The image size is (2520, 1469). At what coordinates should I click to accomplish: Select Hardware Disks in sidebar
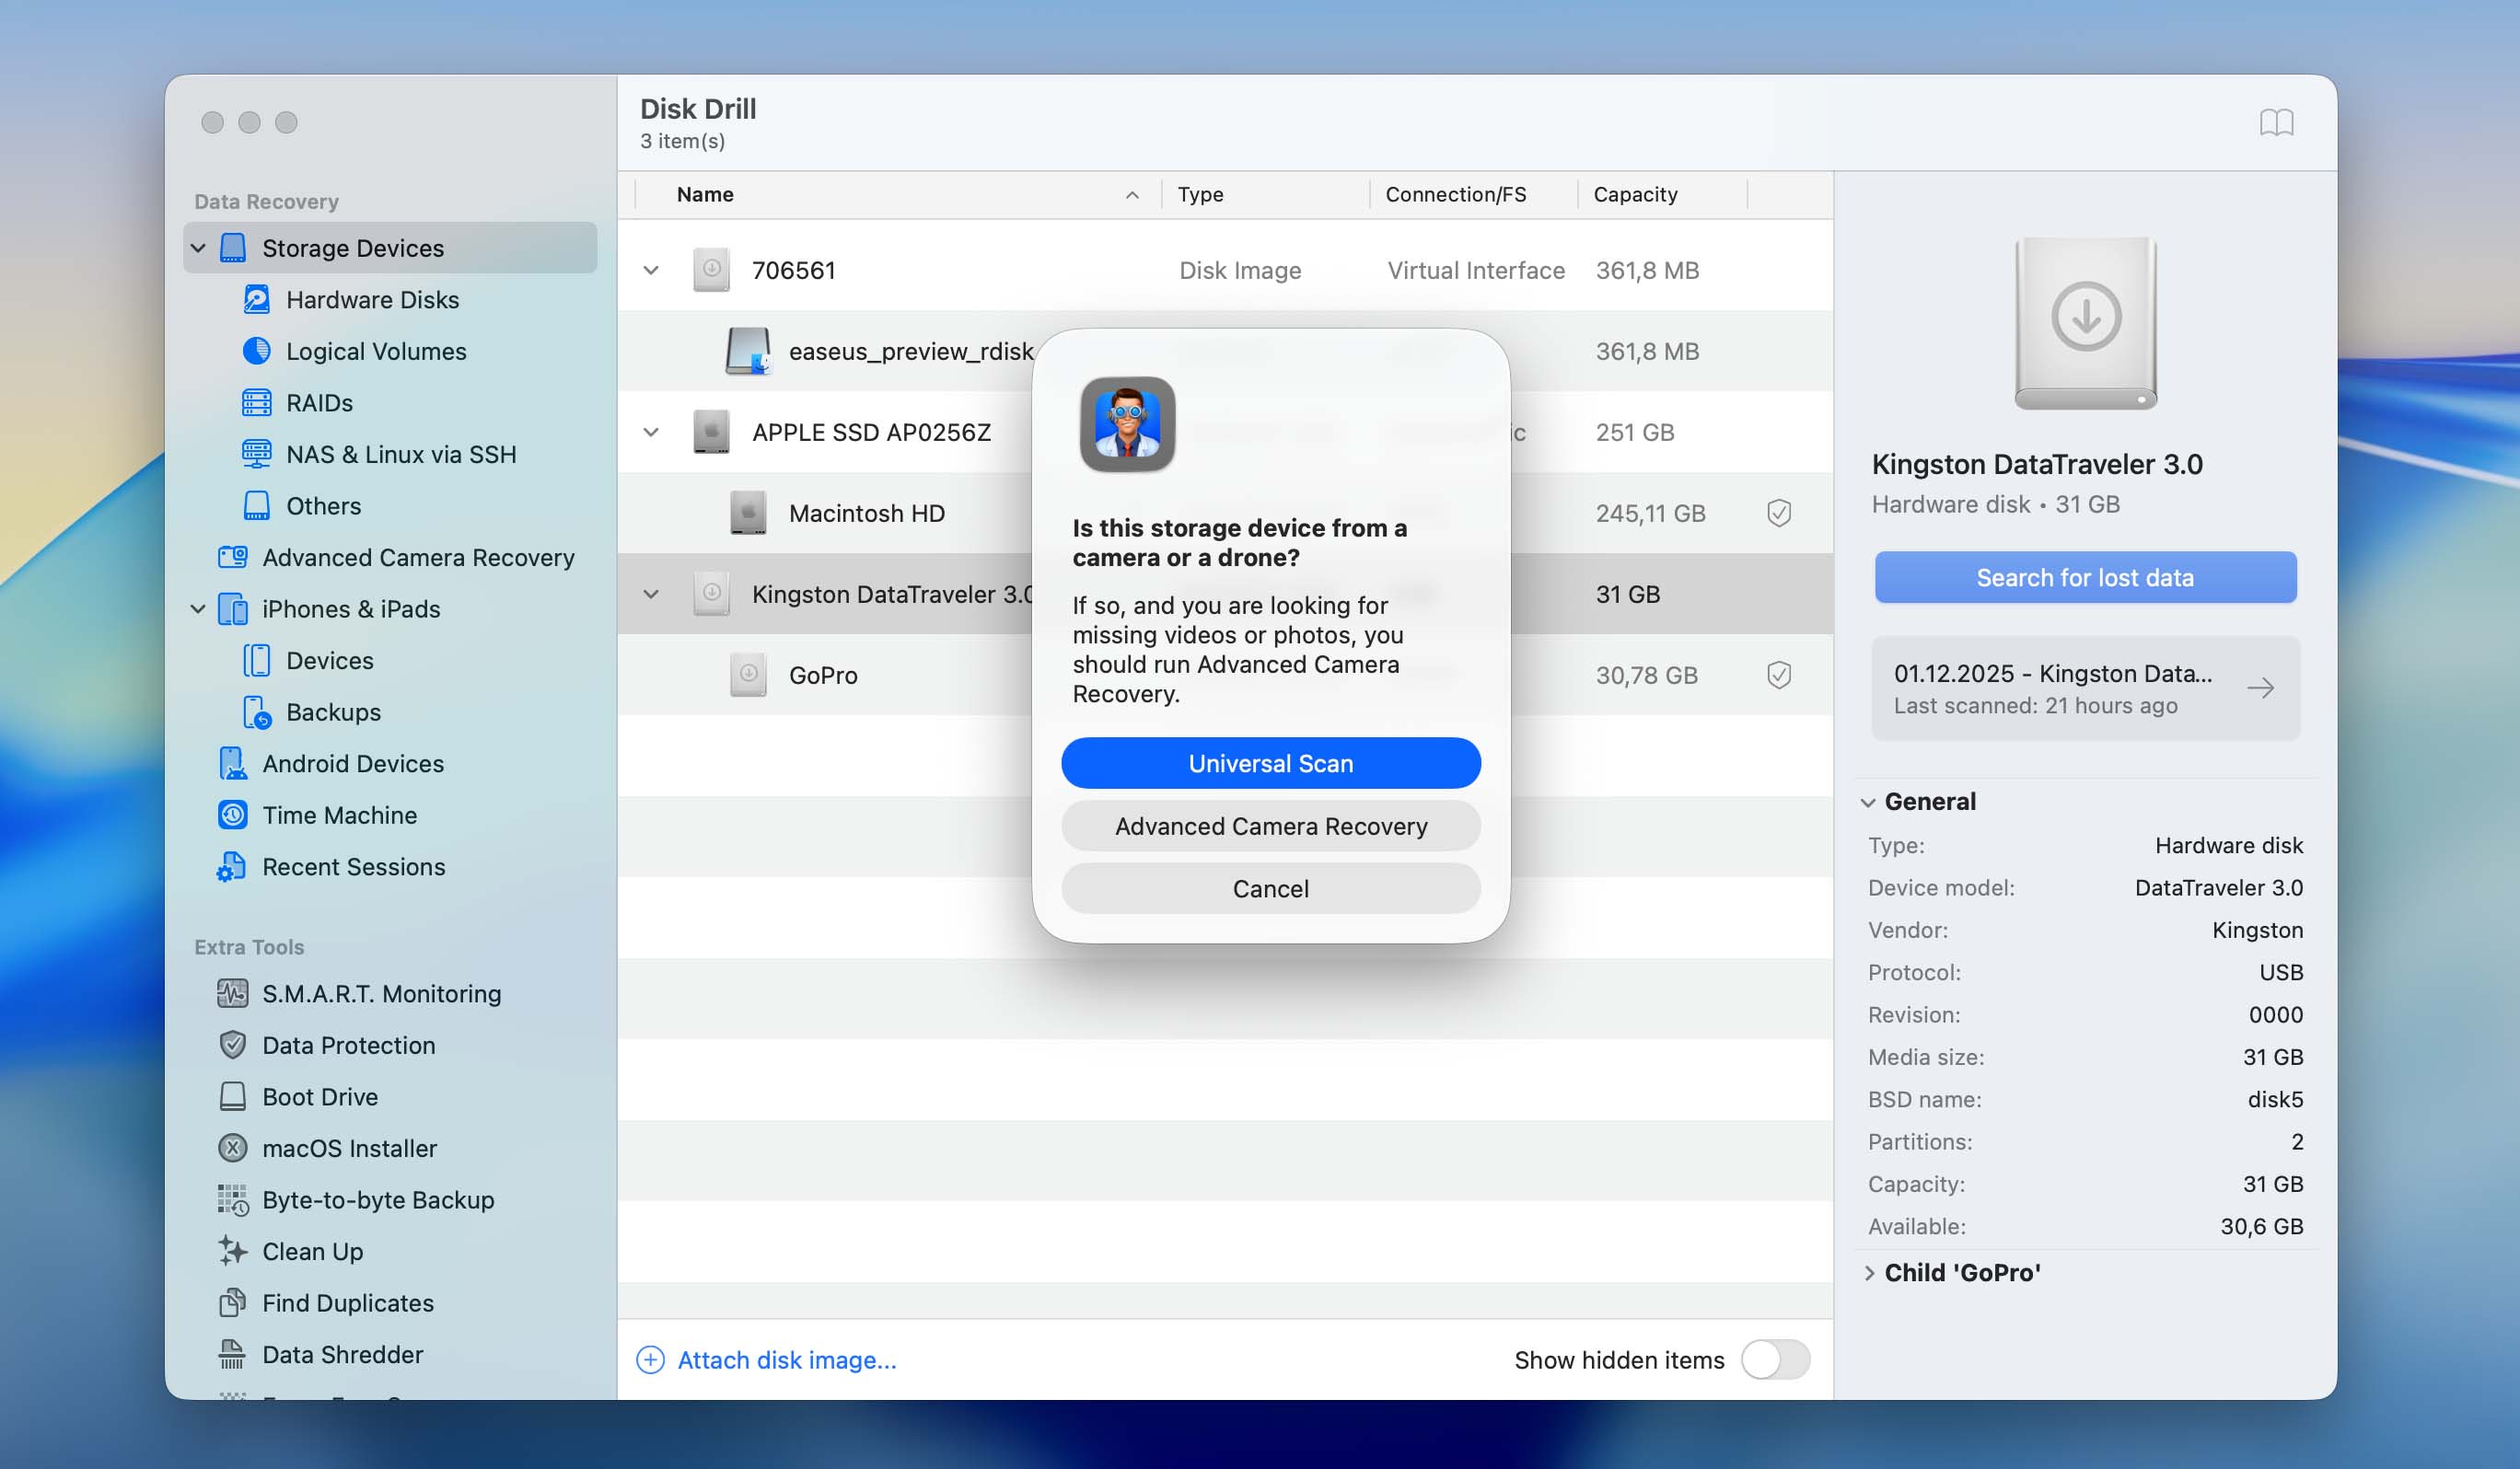[x=372, y=299]
